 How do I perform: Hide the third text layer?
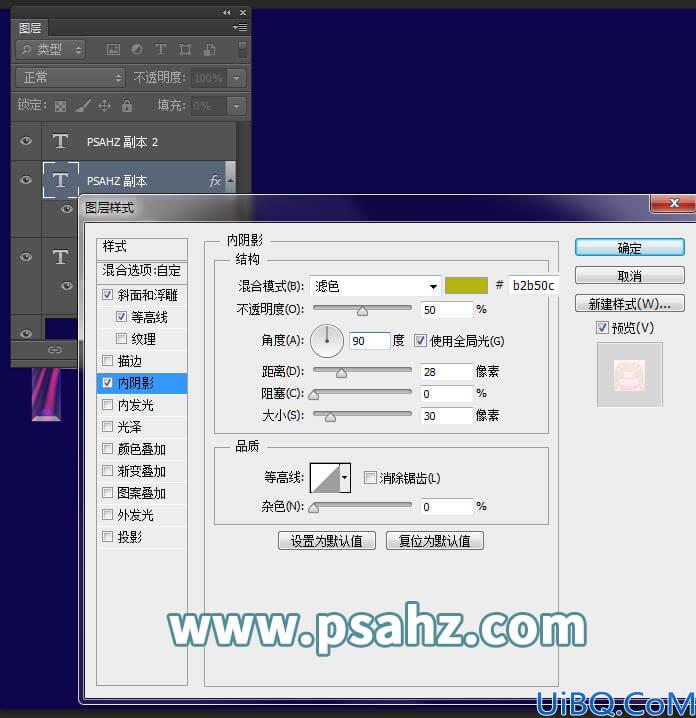tap(26, 256)
